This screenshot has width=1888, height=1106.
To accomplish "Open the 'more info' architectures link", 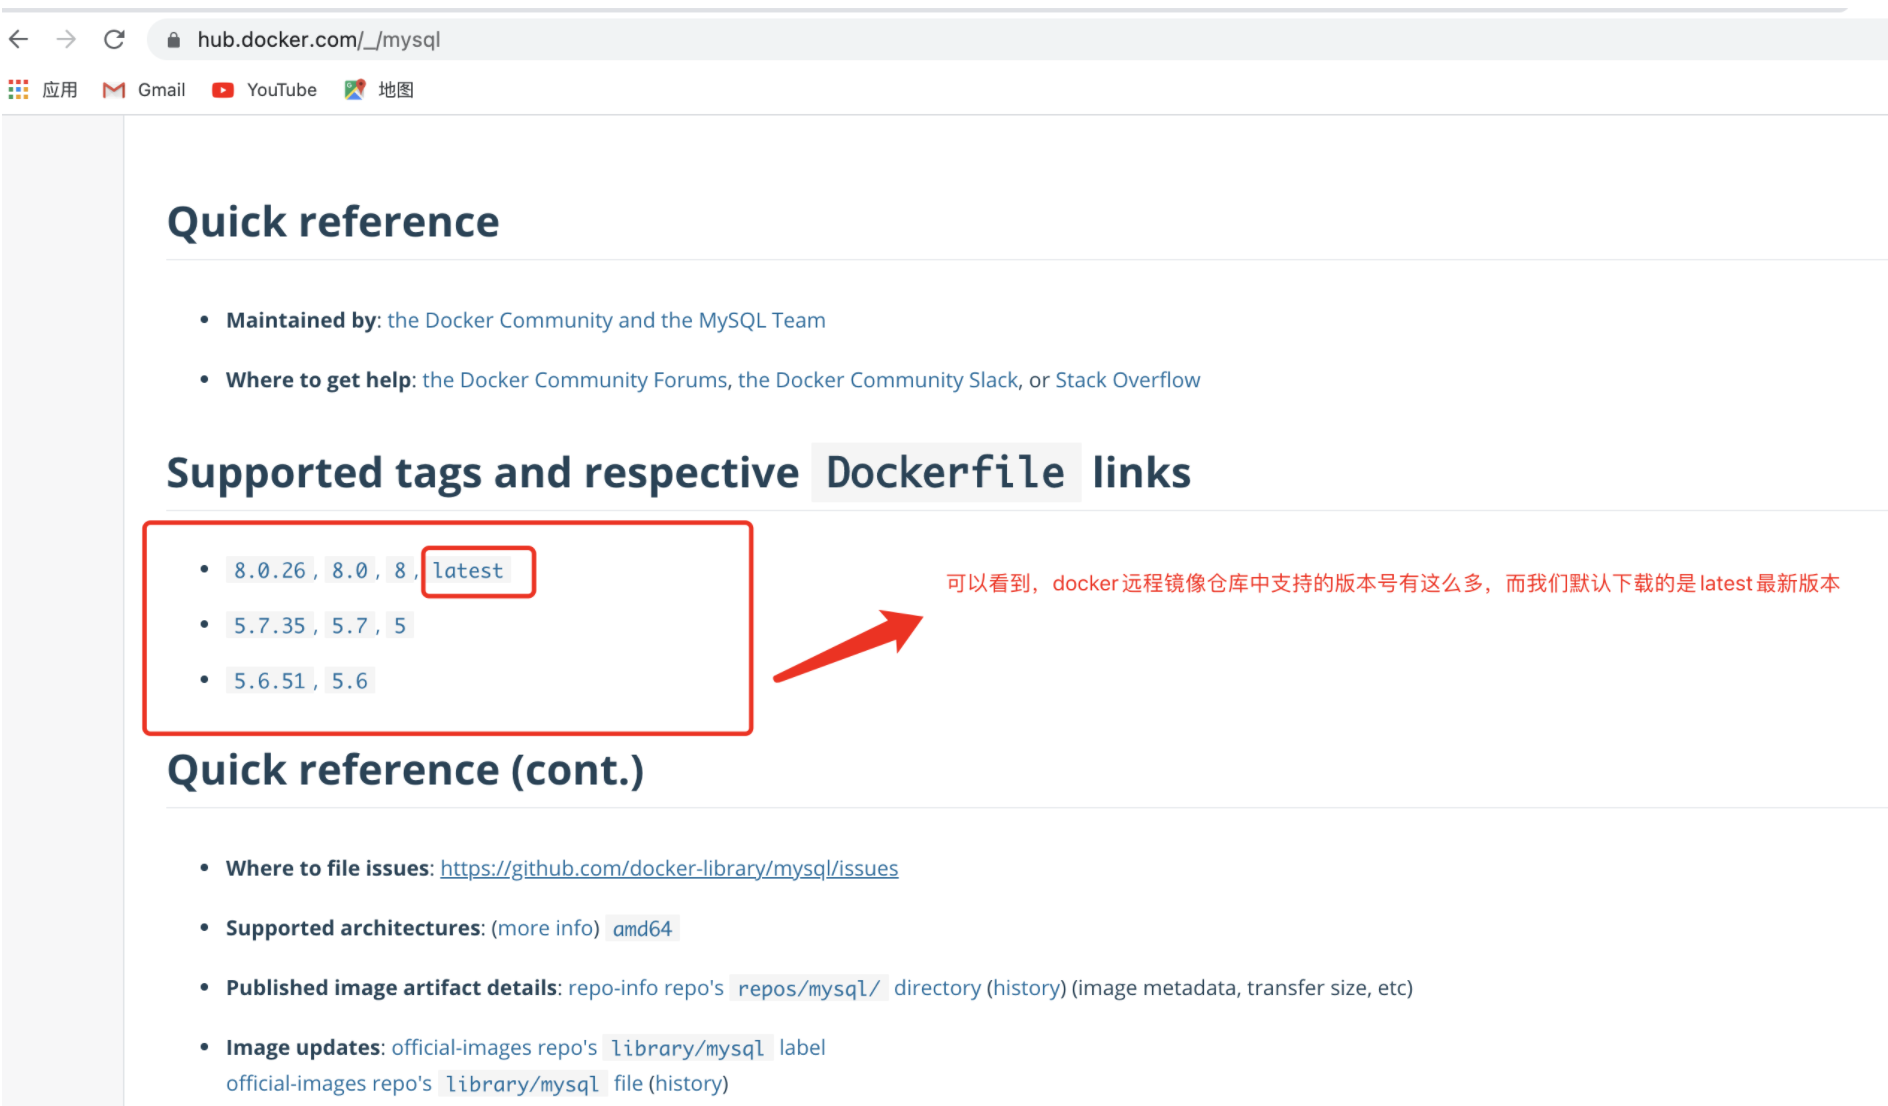I will (x=545, y=928).
